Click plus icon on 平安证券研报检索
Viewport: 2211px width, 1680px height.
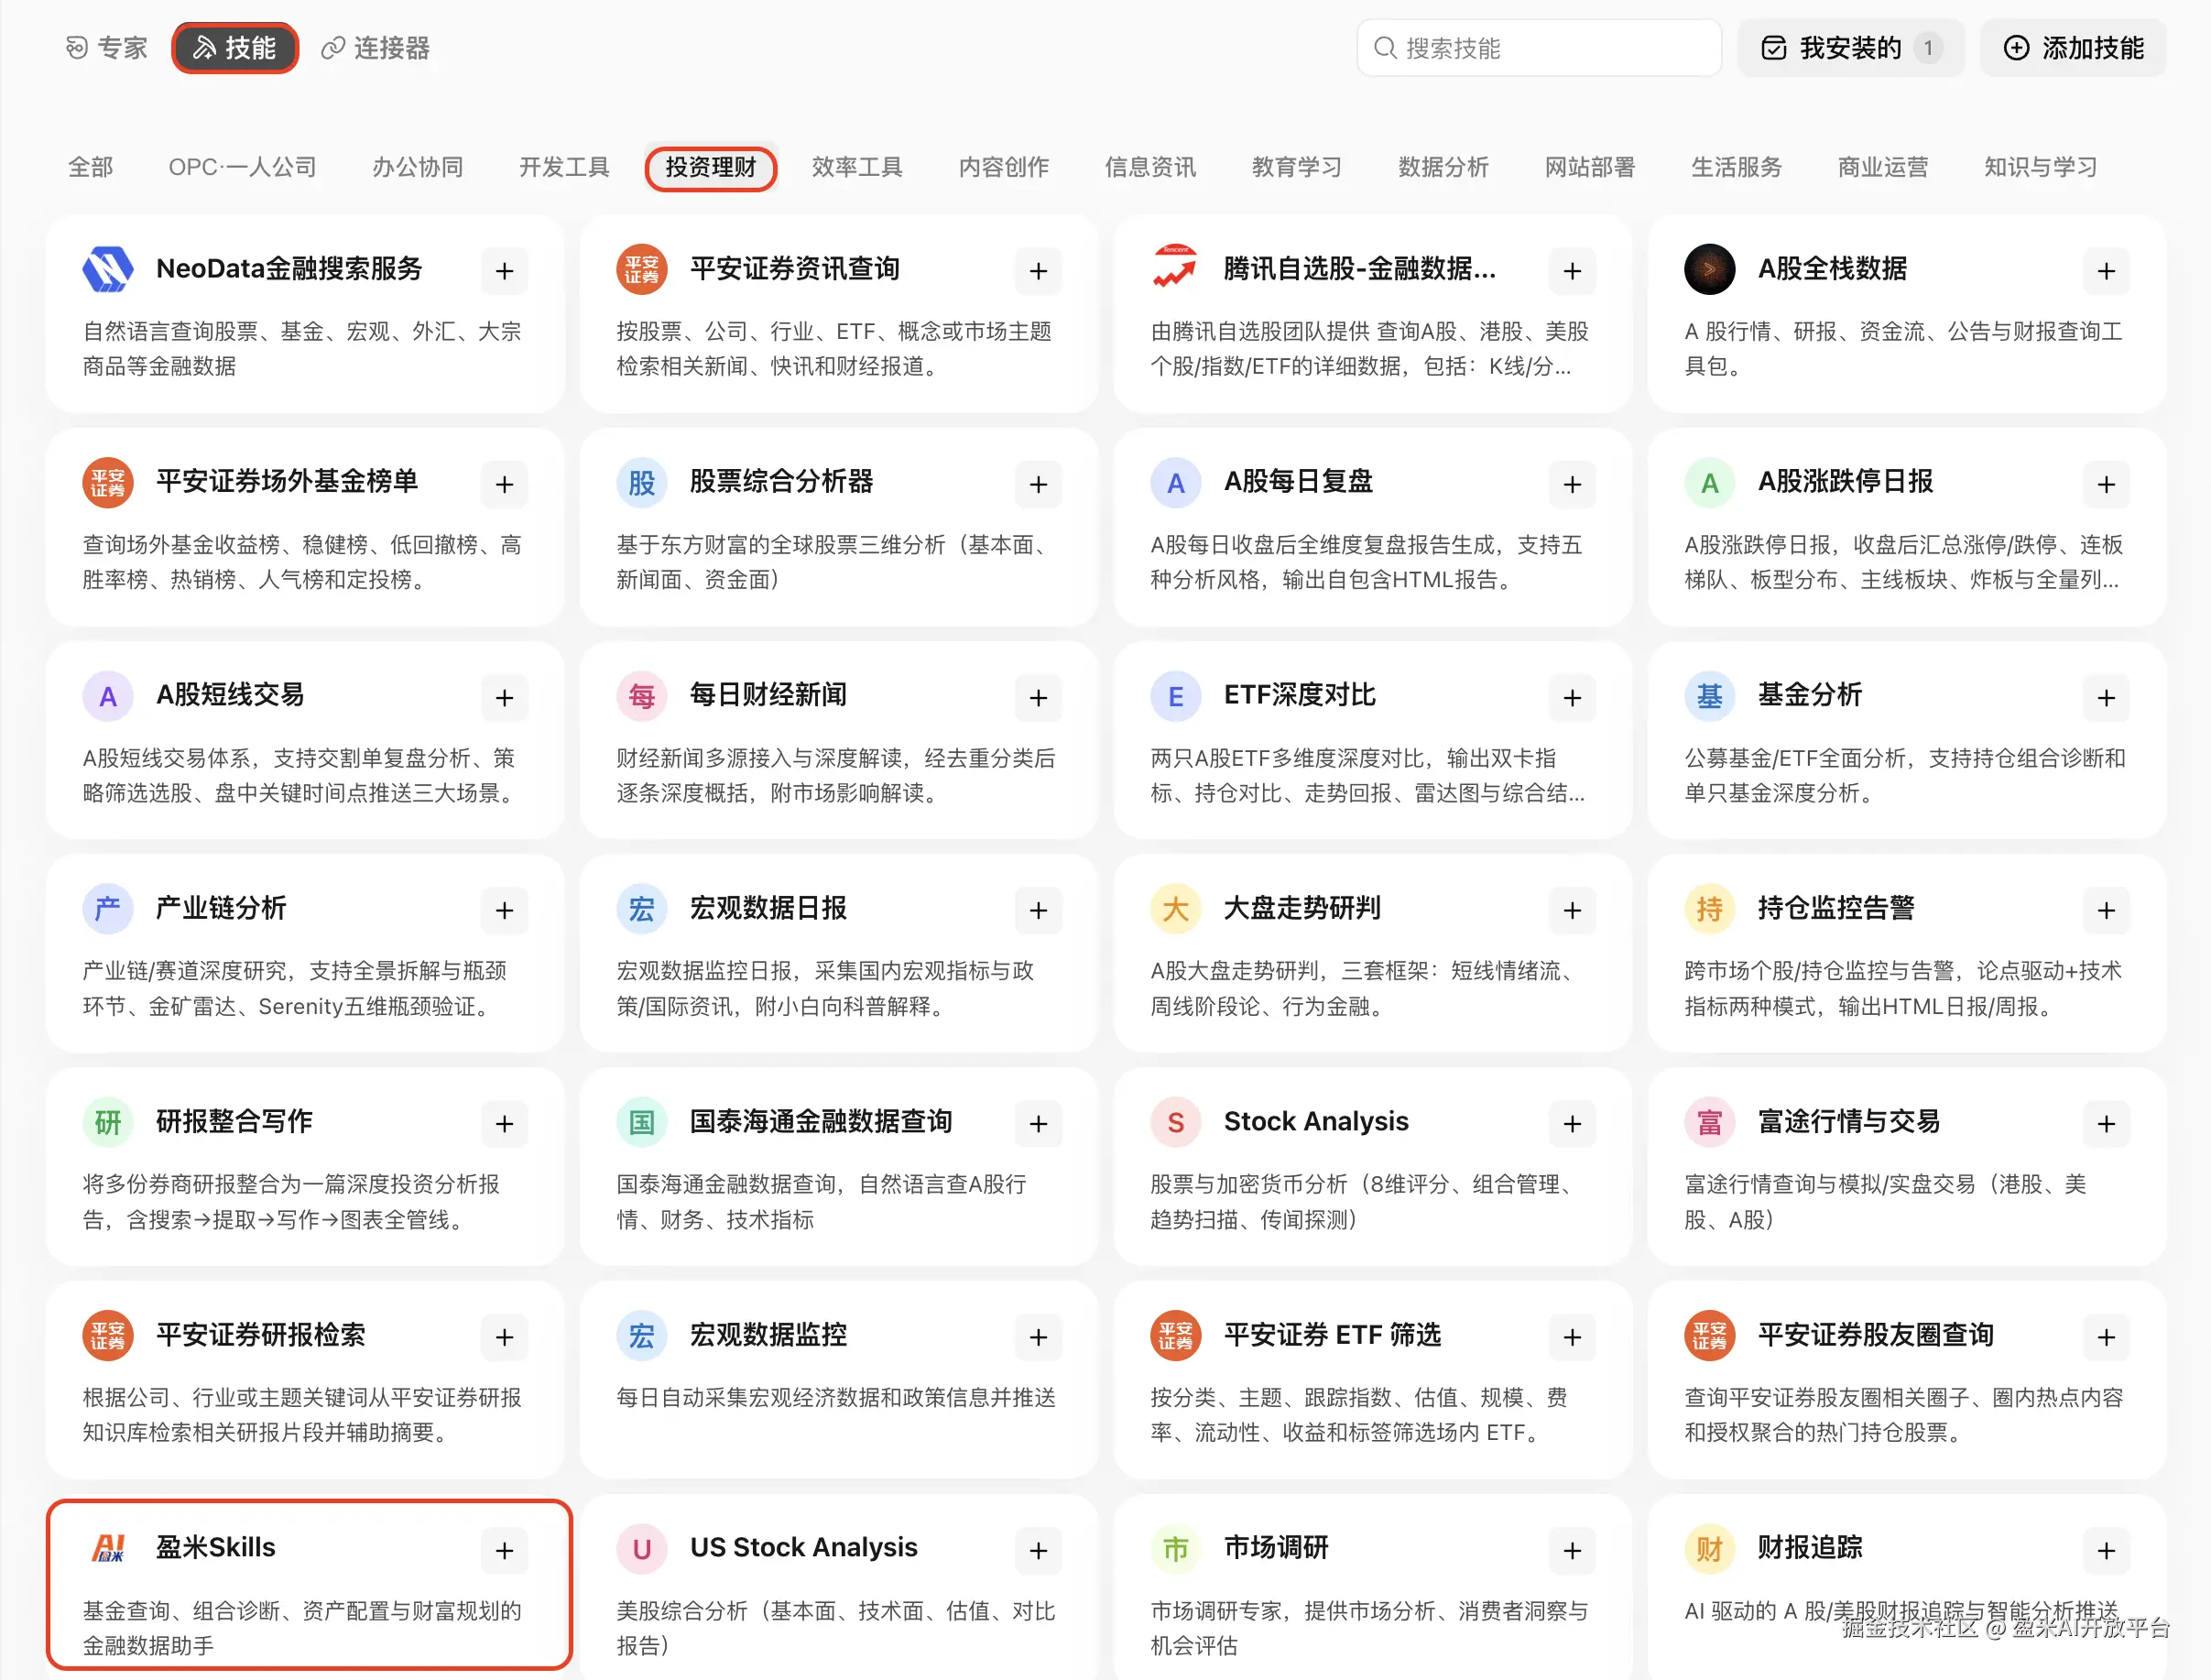[504, 1337]
